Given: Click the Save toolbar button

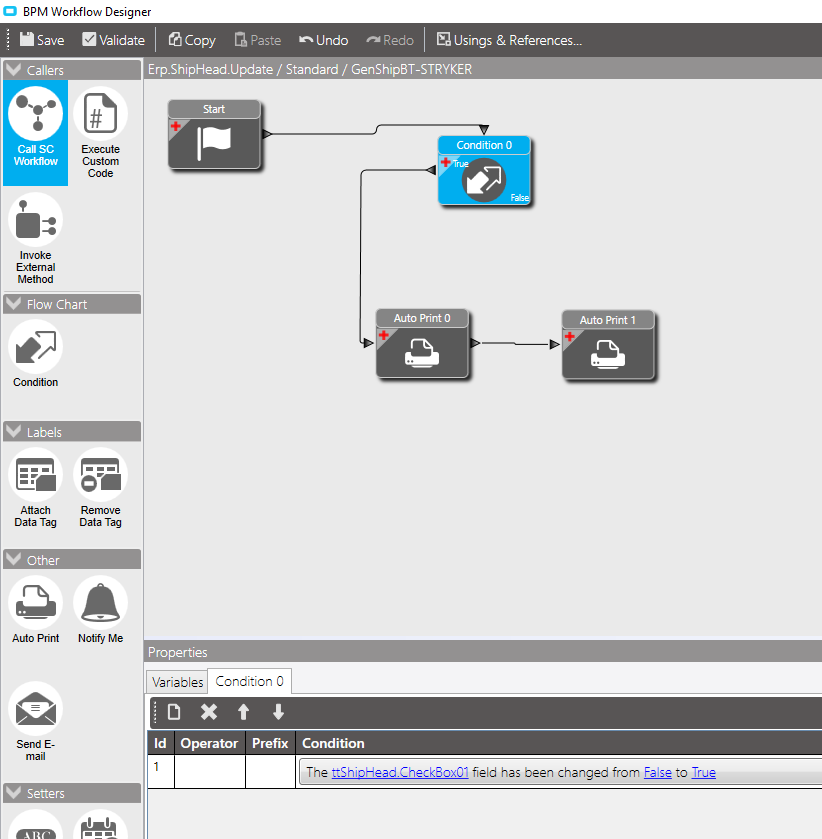Looking at the screenshot, I should 42,40.
